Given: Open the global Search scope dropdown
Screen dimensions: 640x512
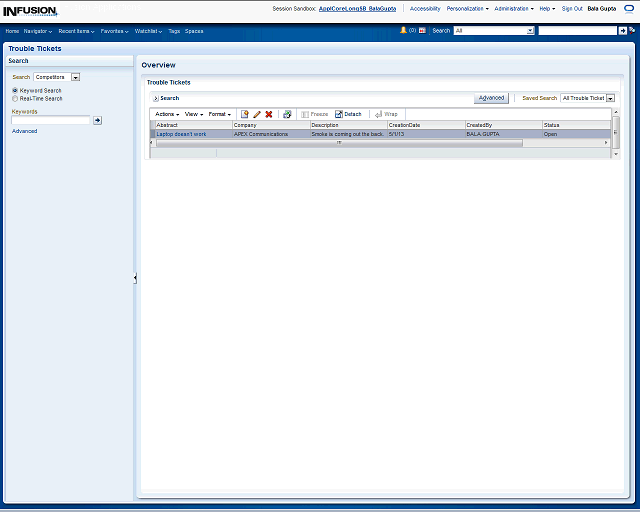Looking at the screenshot, I should 530,31.
